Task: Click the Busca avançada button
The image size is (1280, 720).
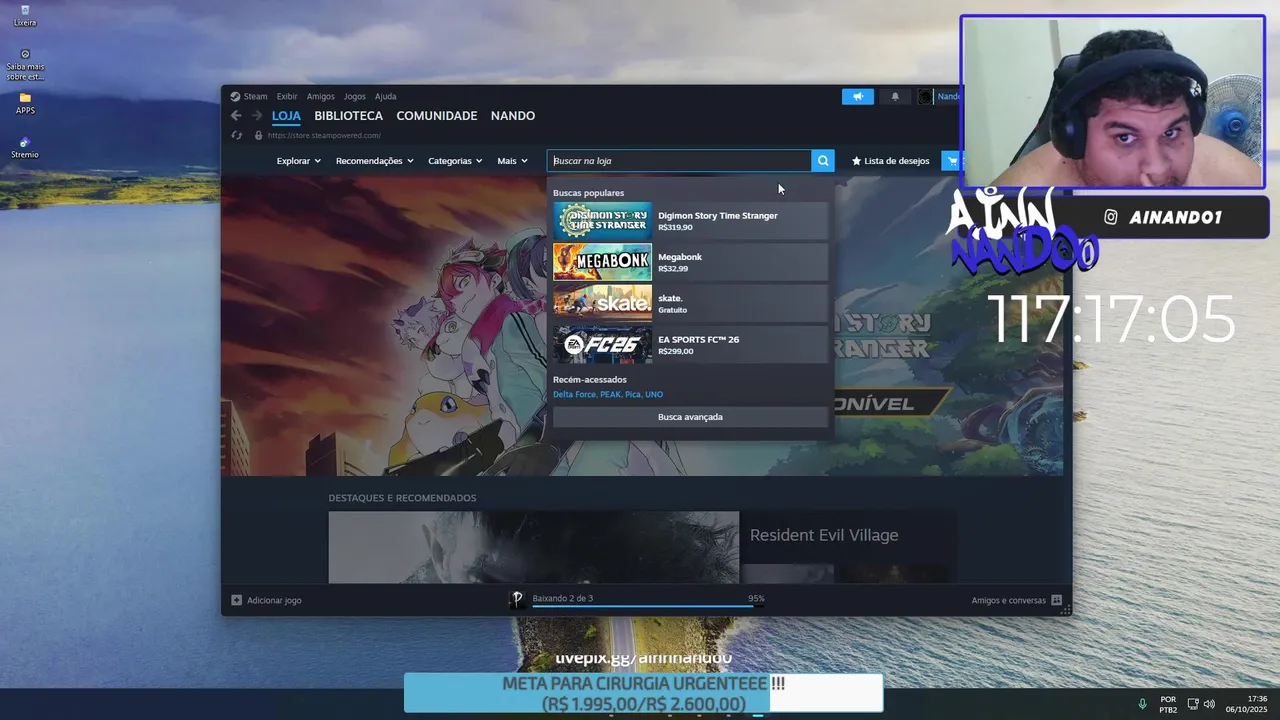Action: [690, 417]
